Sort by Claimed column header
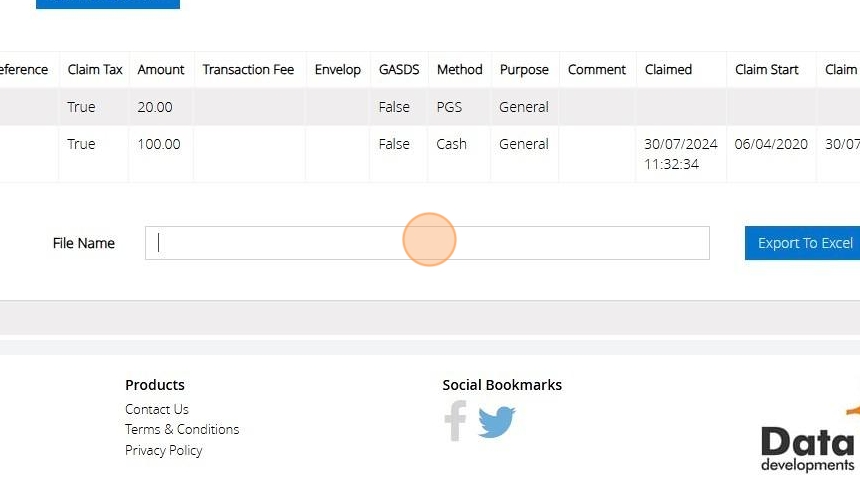Screen dimensions: 860x481 click(x=668, y=69)
